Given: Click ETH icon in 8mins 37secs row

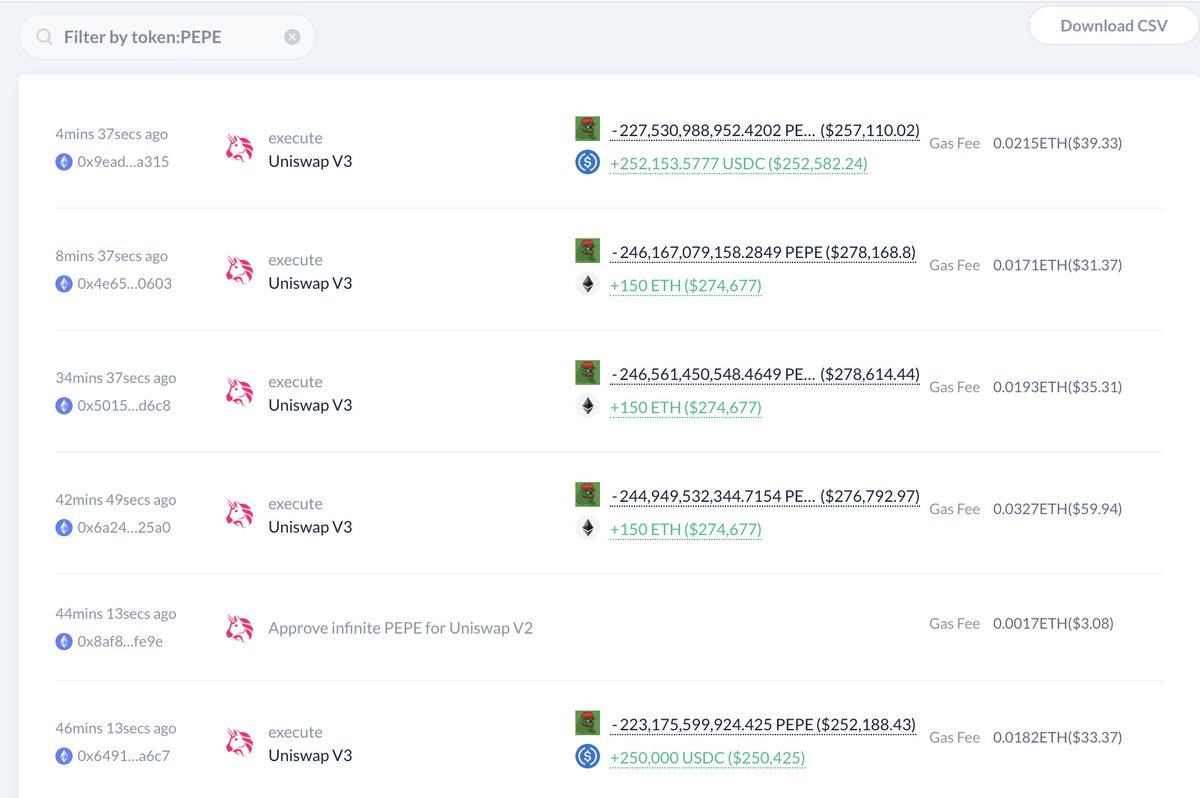Looking at the screenshot, I should (x=587, y=284).
